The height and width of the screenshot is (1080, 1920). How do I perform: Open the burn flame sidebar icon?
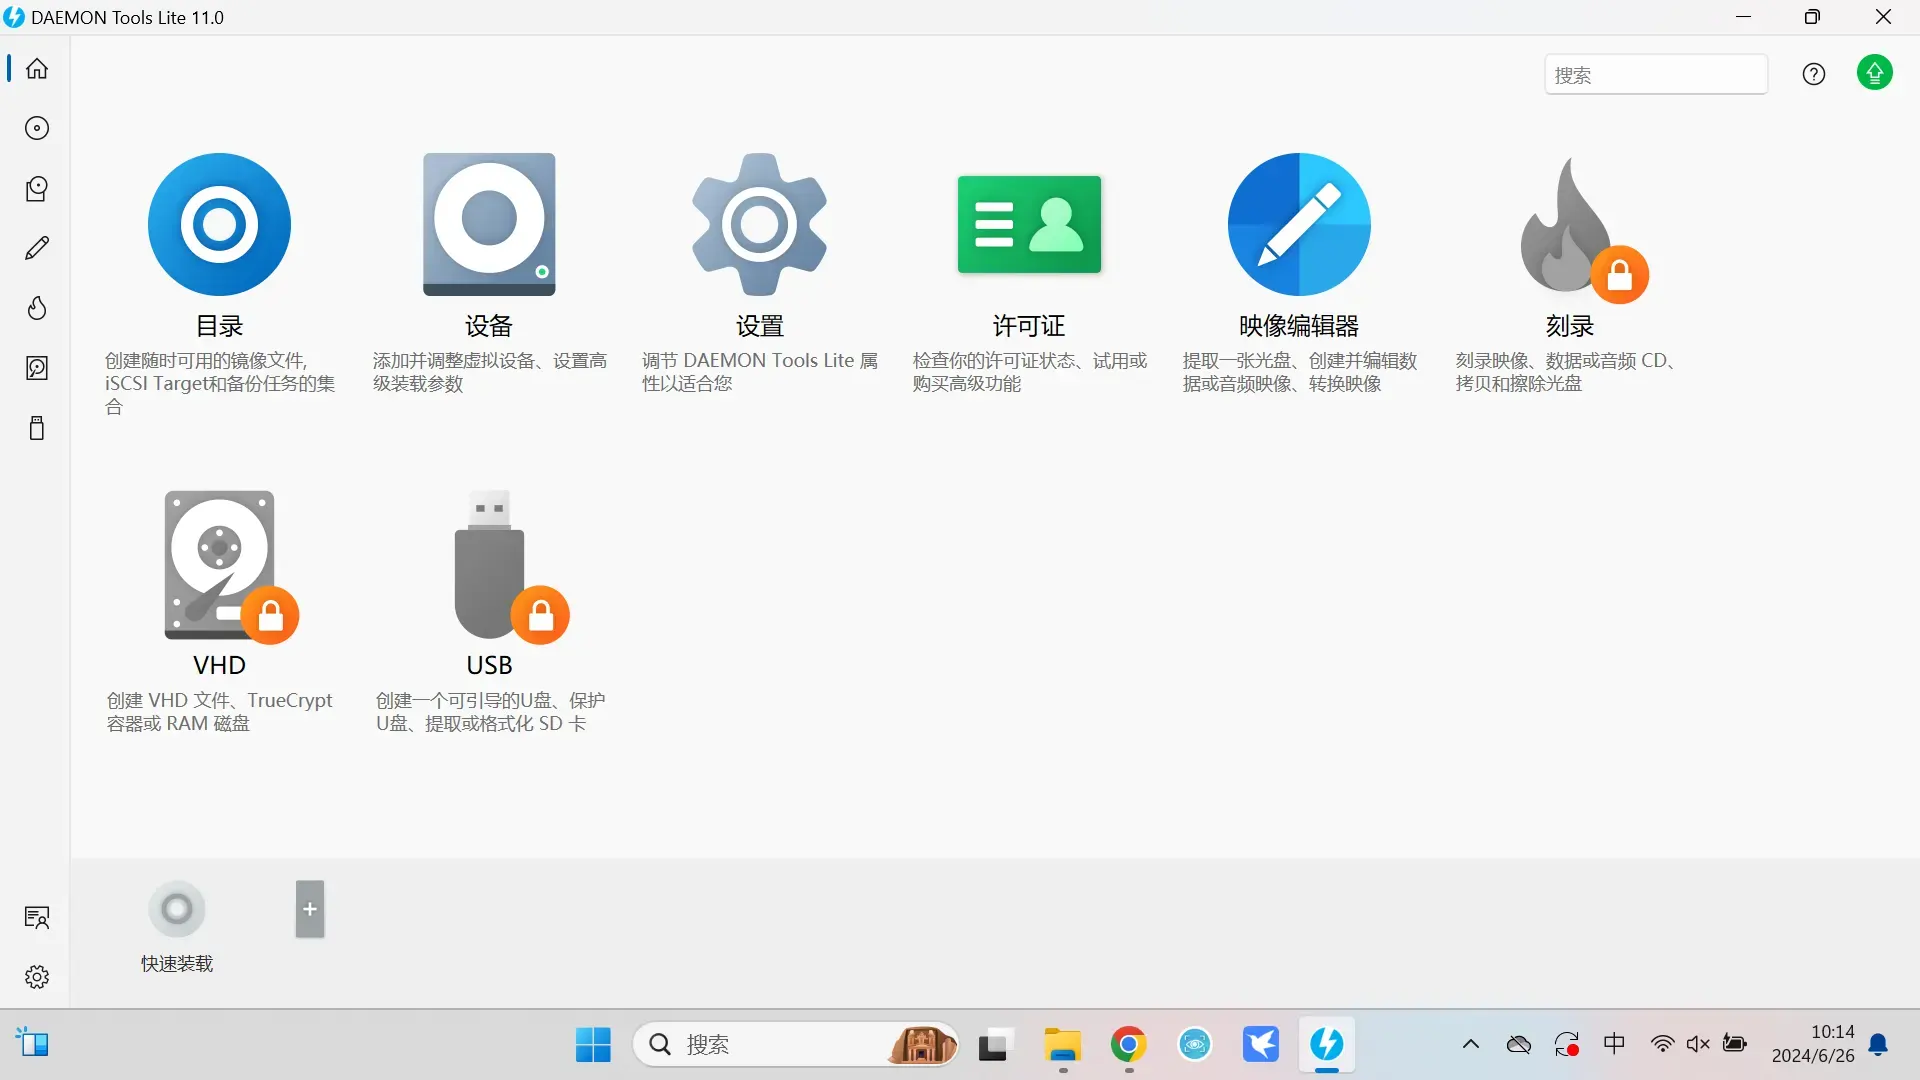(37, 308)
